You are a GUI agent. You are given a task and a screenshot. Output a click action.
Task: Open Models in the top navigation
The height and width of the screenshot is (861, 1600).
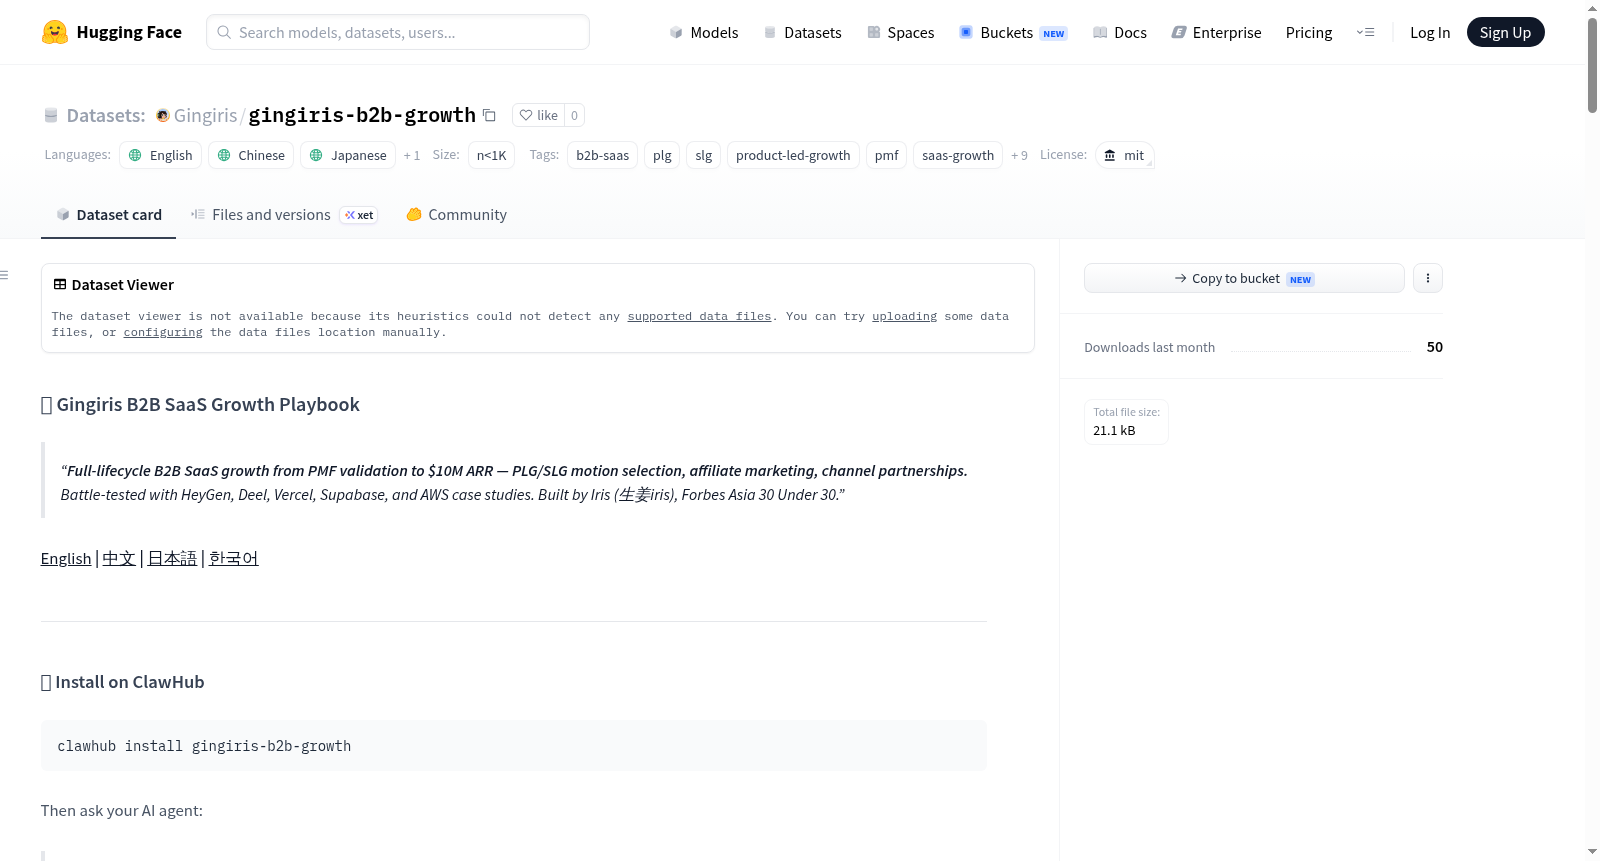tap(704, 32)
